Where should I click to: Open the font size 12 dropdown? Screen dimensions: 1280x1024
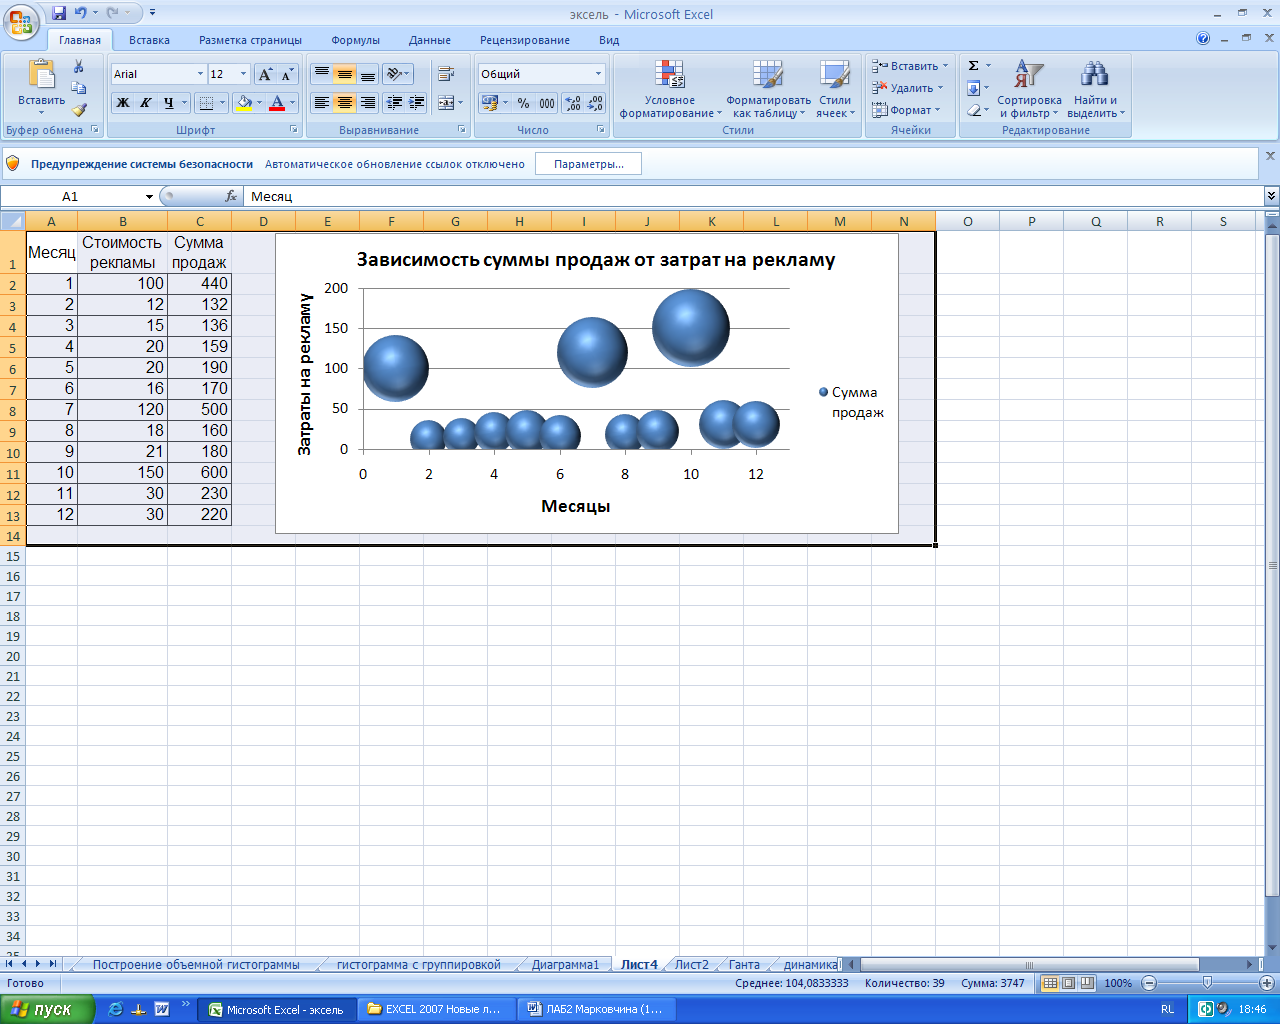click(243, 74)
